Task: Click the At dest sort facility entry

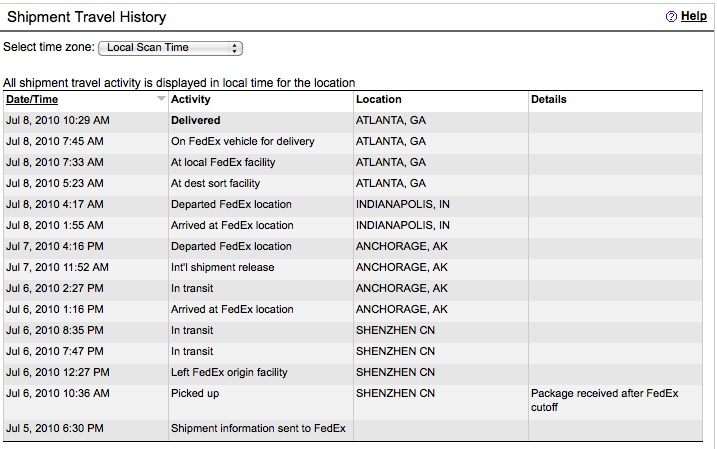Action: coord(215,184)
